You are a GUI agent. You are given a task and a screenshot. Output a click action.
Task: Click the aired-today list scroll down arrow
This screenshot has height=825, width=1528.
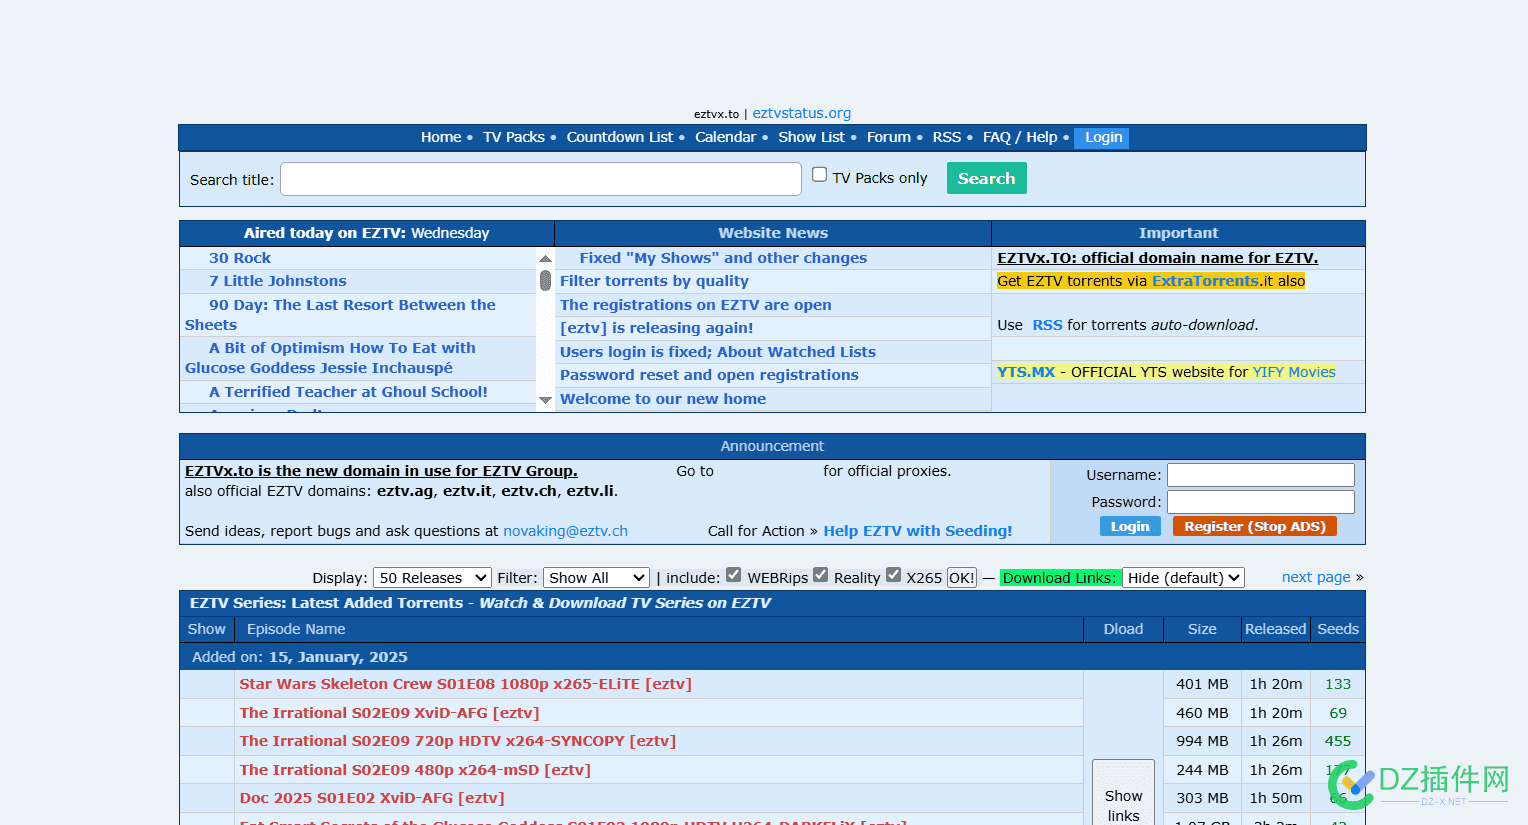pos(545,400)
